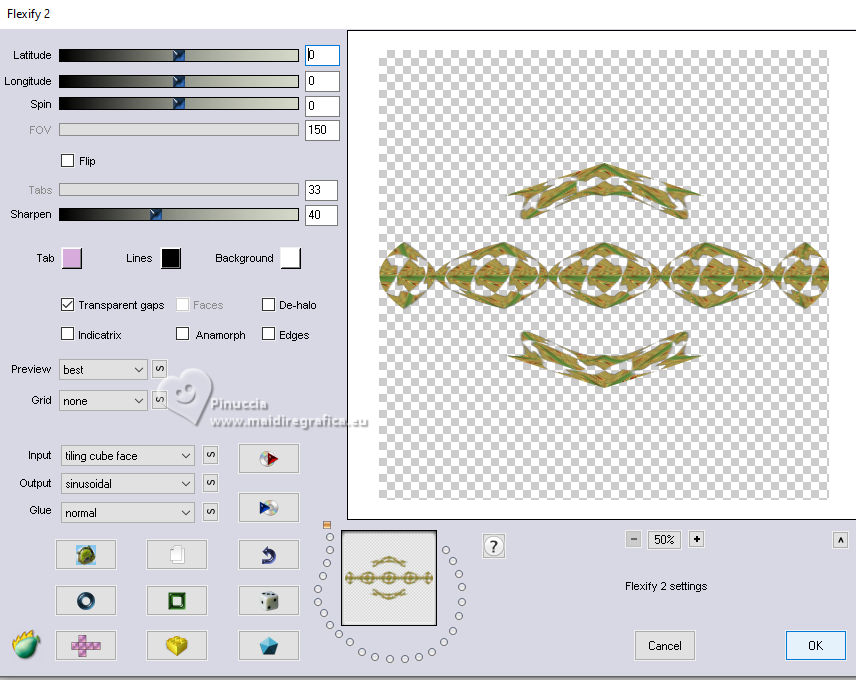Click the dice randomize button
The image size is (856, 680).
point(269,600)
